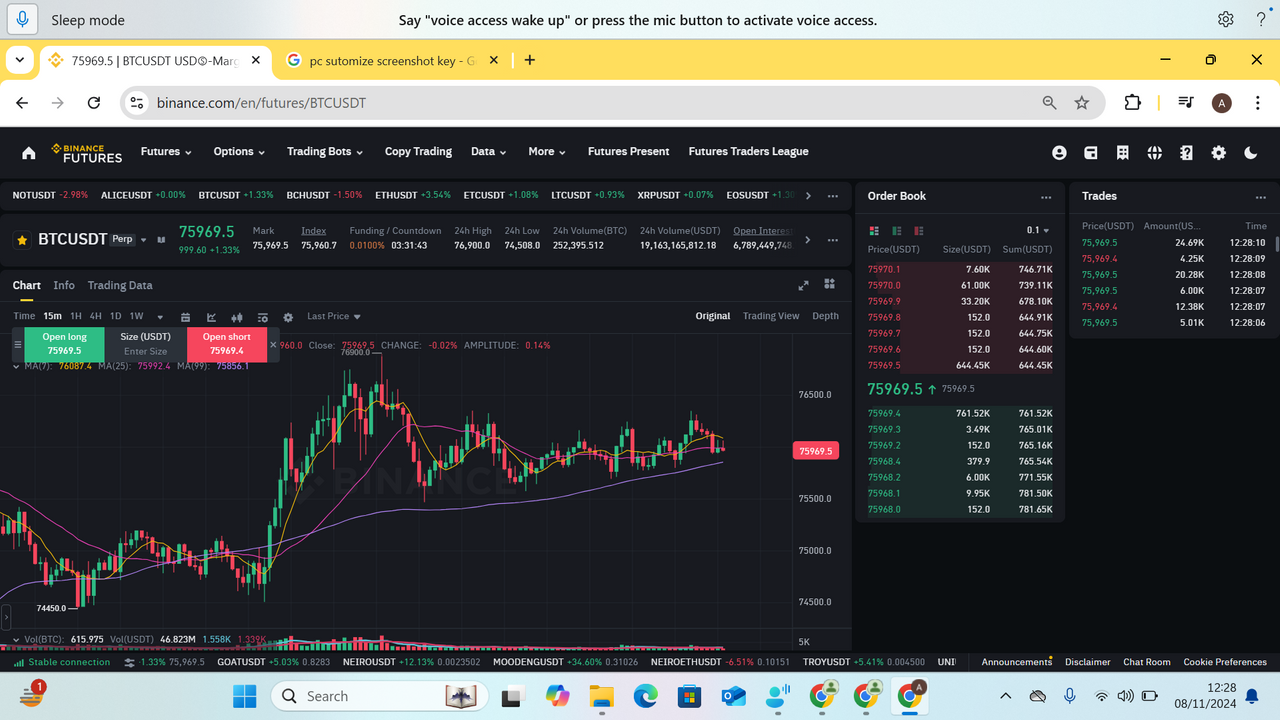Click the Index price link
This screenshot has height=720, width=1280.
[x=314, y=231]
